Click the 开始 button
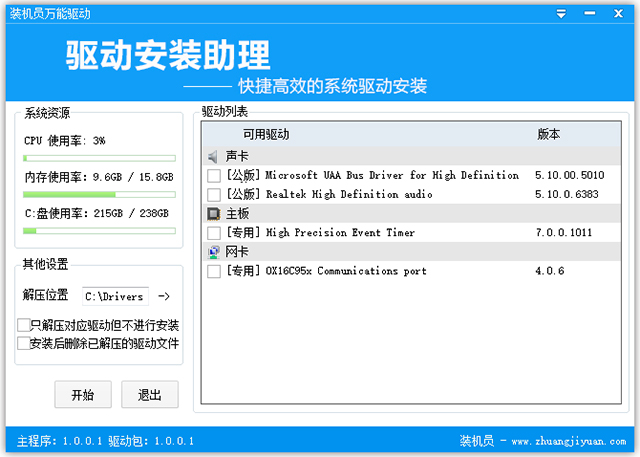The width and height of the screenshot is (640, 457). tap(83, 395)
